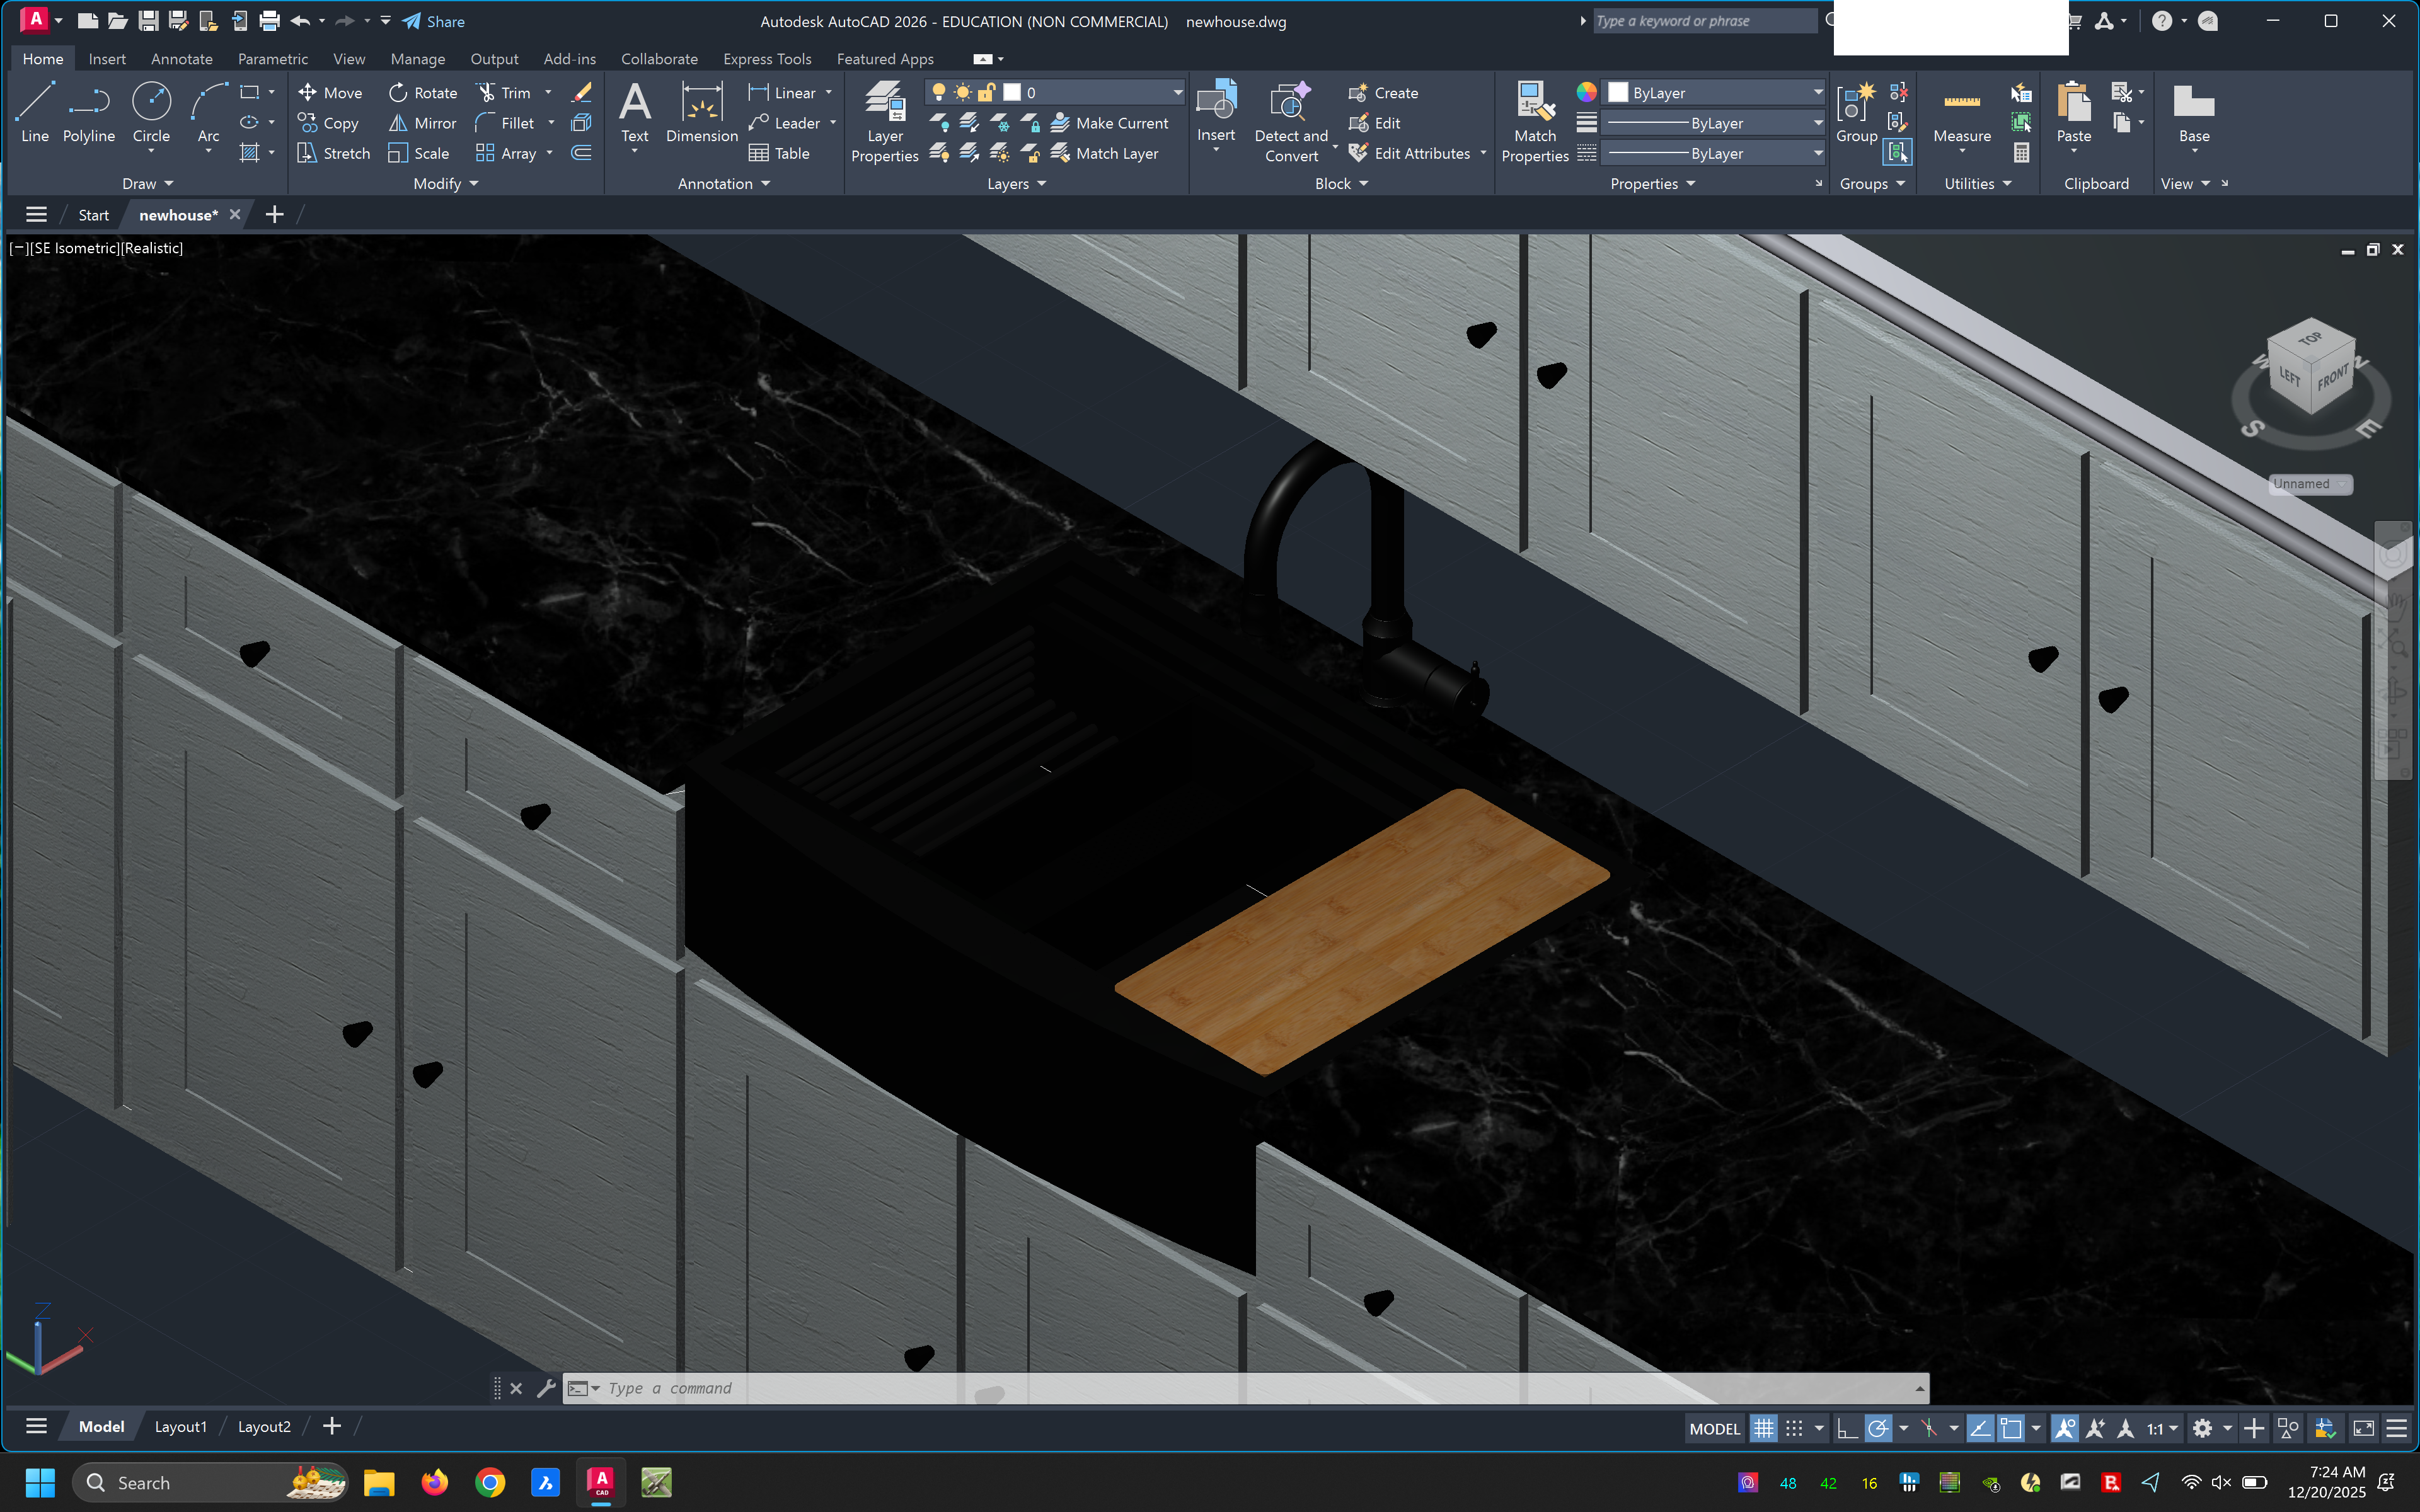Open the annotation scale 1:1 dropdown
Image resolution: width=2420 pixels, height=1512 pixels.
[x=2162, y=1428]
